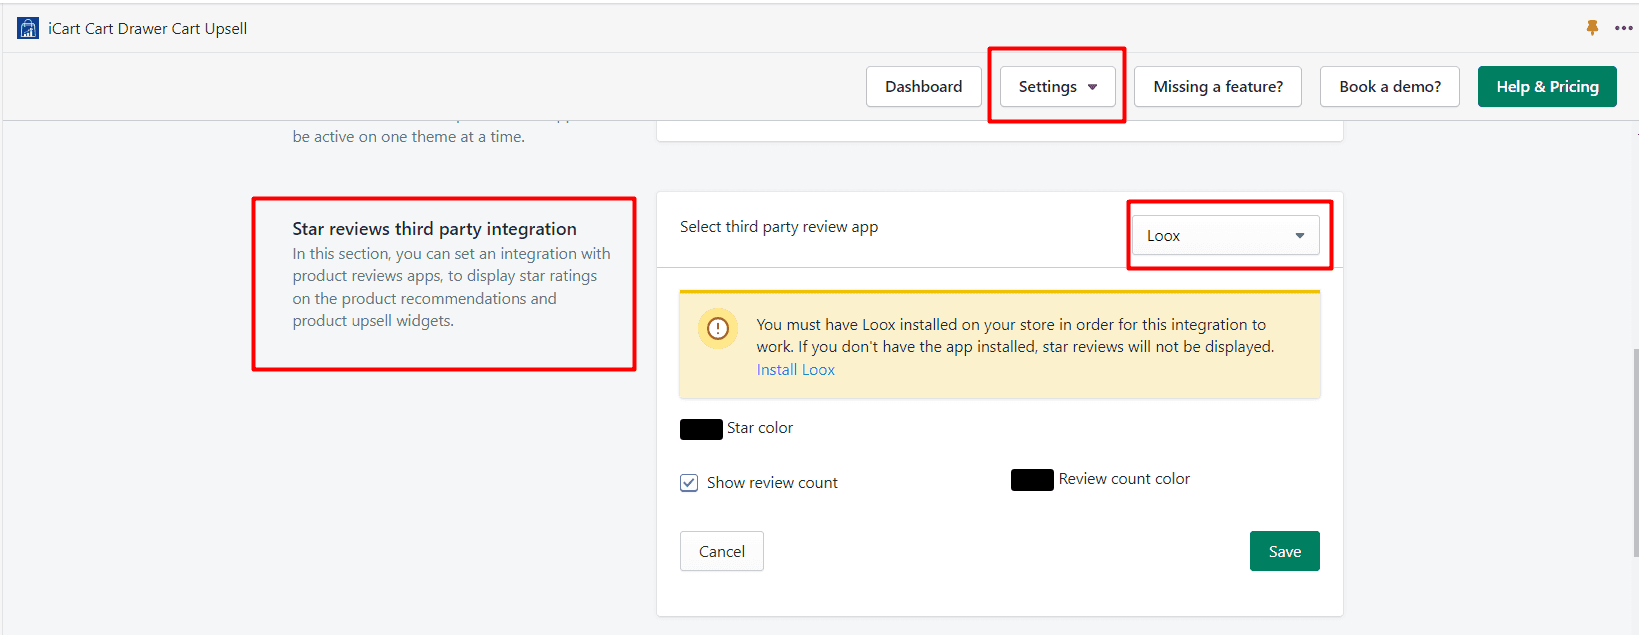The height and width of the screenshot is (635, 1639).
Task: Open the Star color swatch picker
Action: 701,429
